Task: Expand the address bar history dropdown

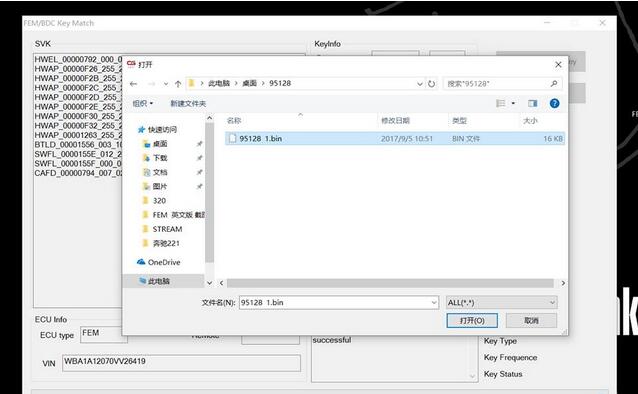Action: pyautogui.click(x=420, y=84)
